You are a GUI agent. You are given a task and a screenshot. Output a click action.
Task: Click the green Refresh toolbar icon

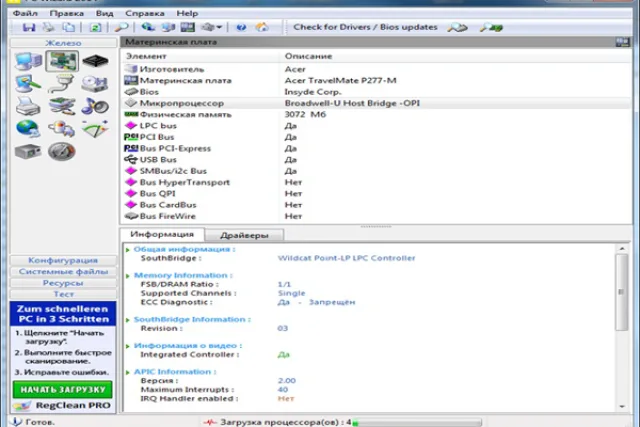[95, 27]
